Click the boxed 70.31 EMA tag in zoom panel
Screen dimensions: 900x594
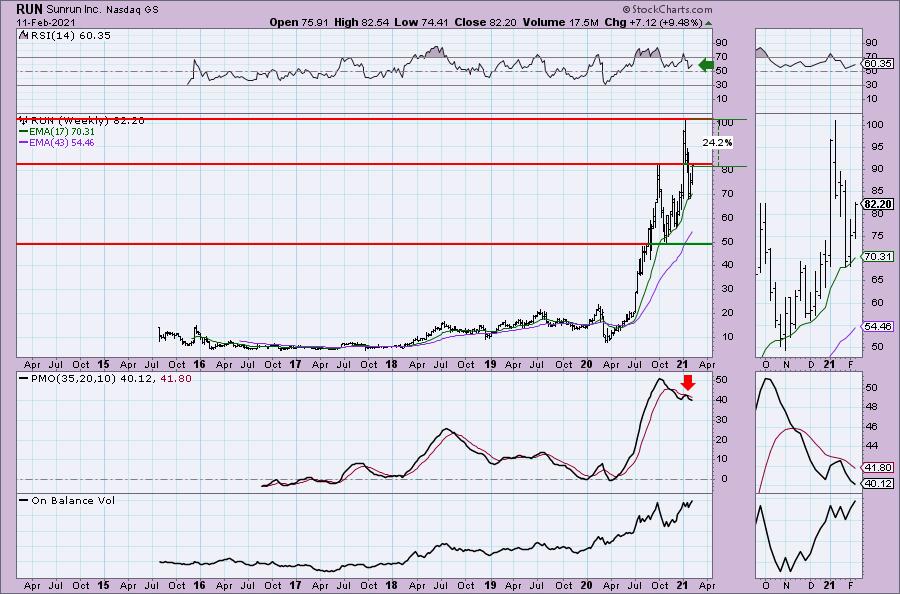878,257
